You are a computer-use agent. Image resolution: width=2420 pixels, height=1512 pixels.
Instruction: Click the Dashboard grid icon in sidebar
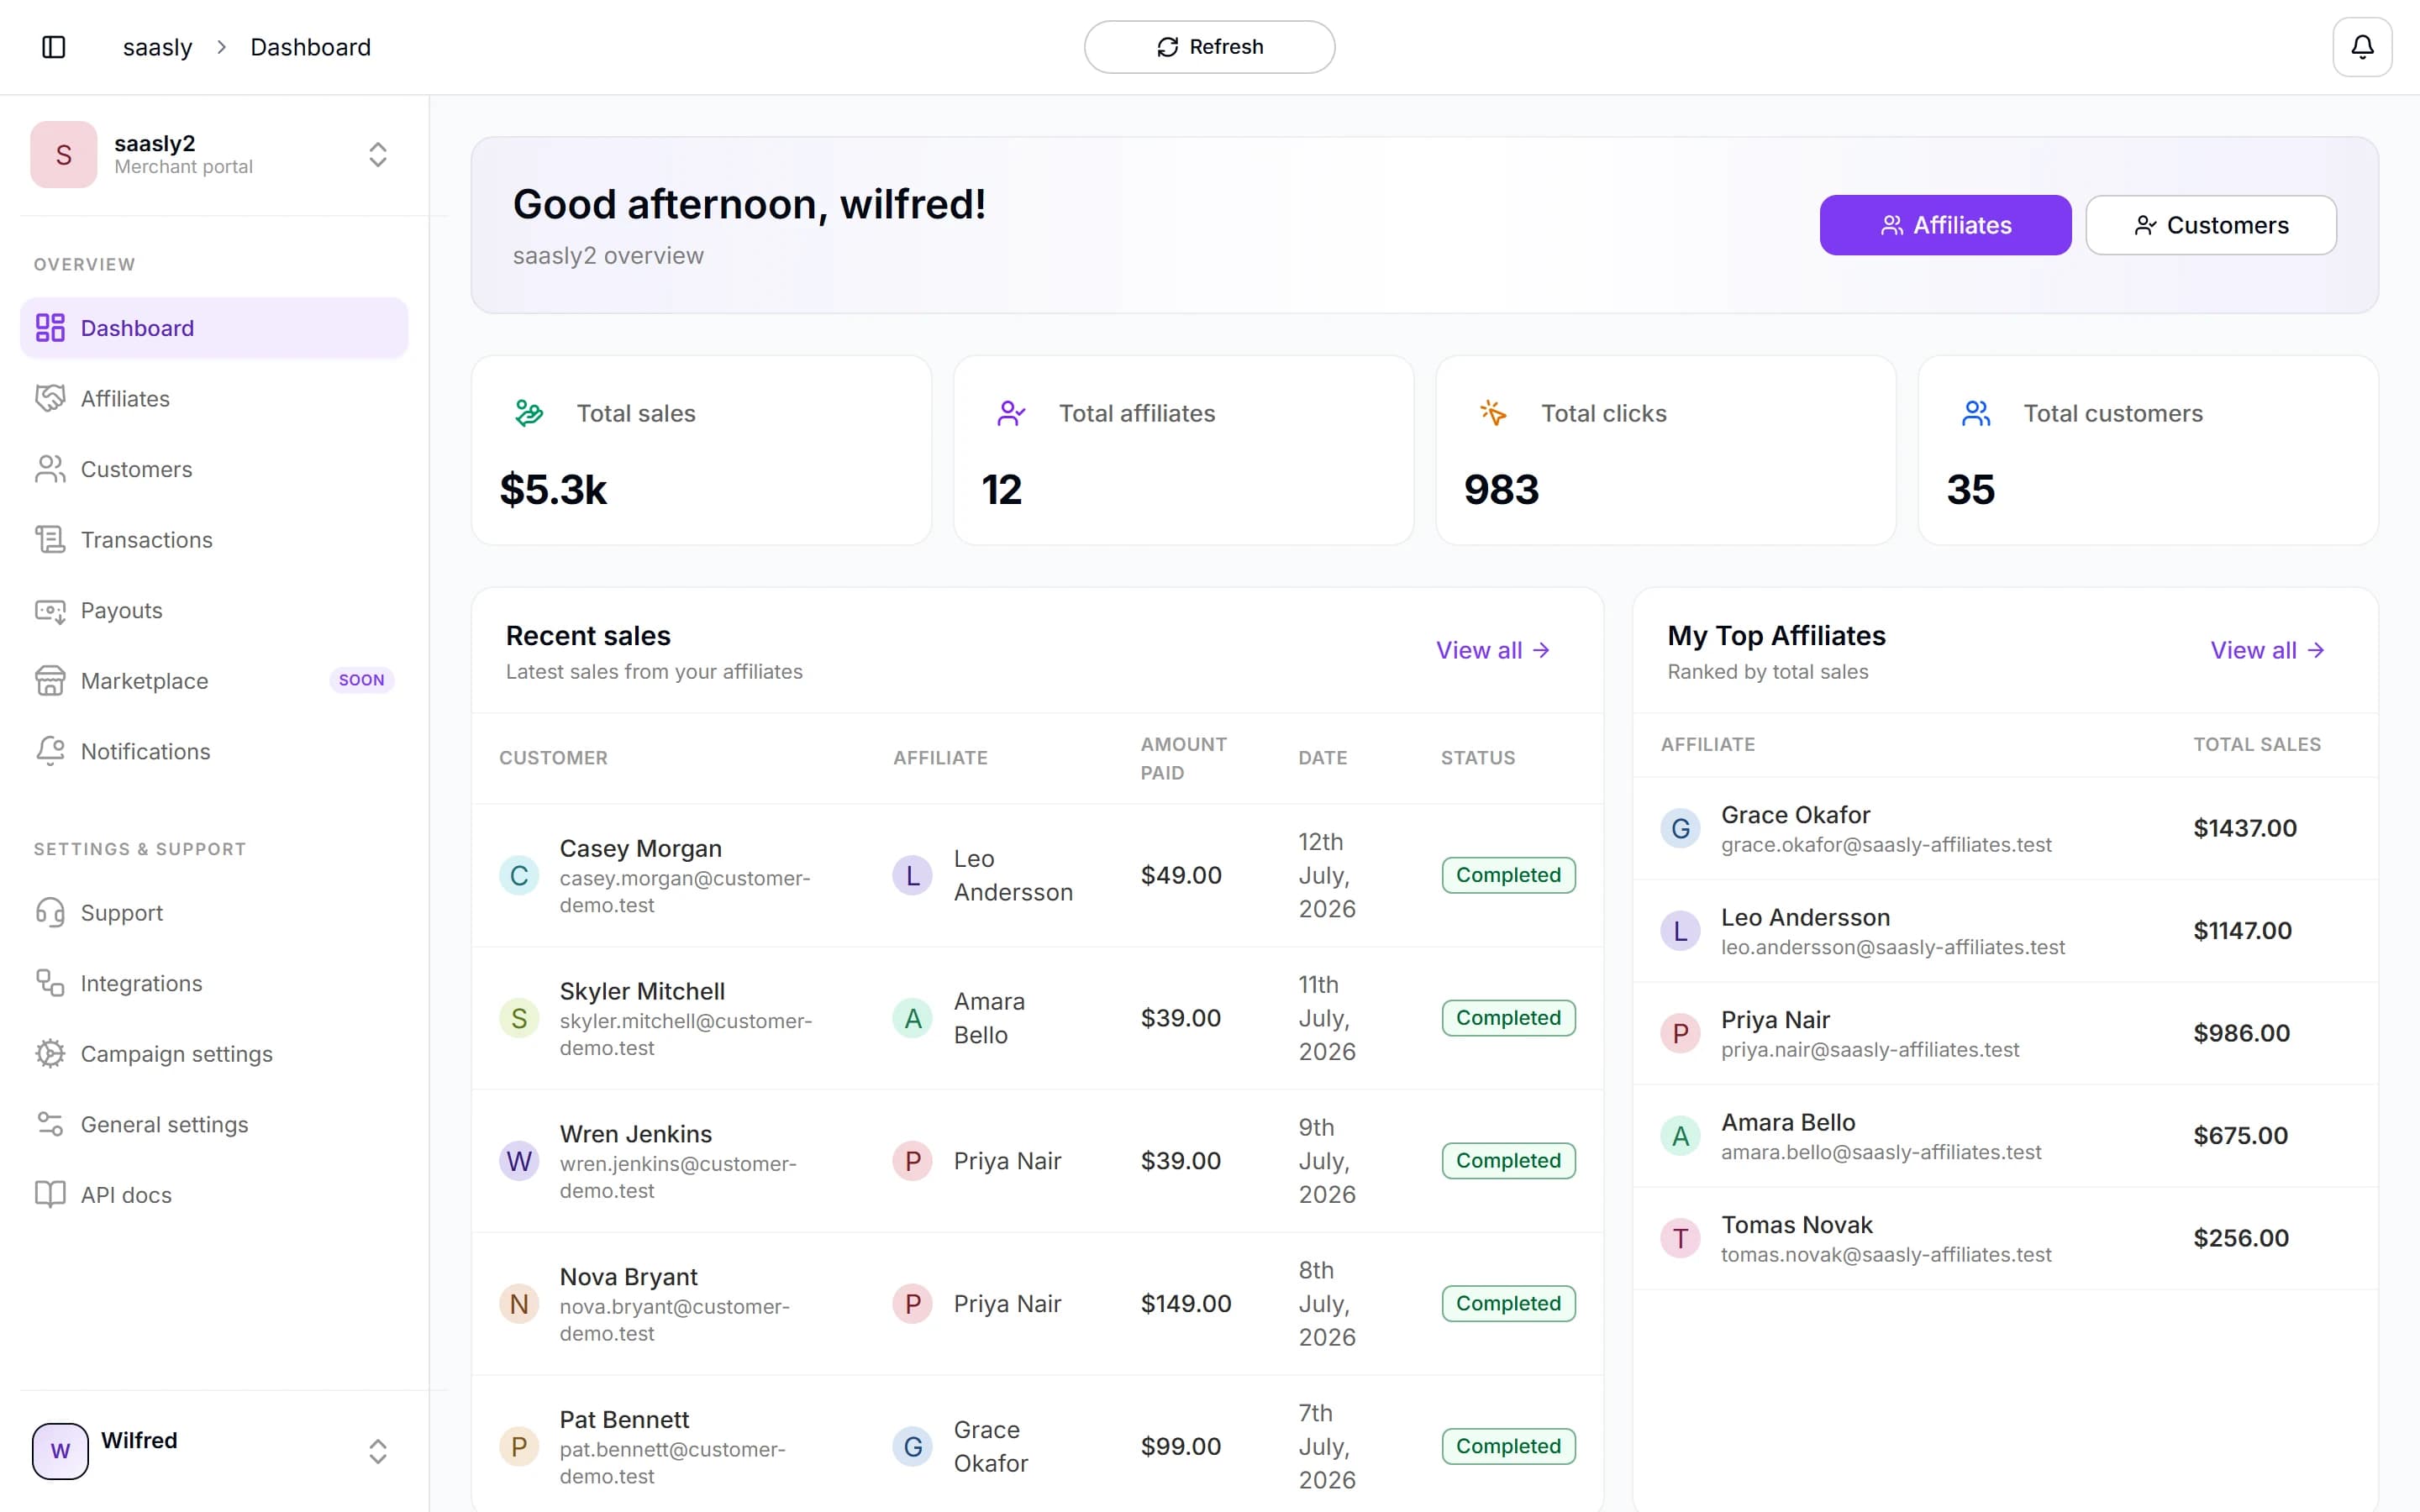click(x=50, y=328)
